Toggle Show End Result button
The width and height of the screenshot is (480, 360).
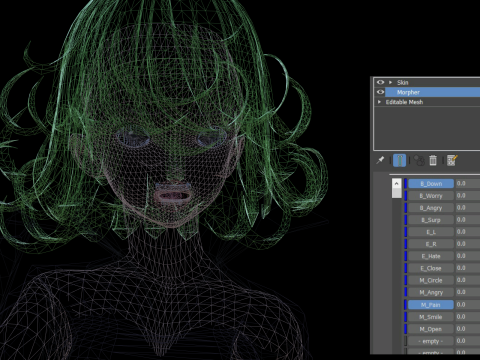[x=399, y=160]
